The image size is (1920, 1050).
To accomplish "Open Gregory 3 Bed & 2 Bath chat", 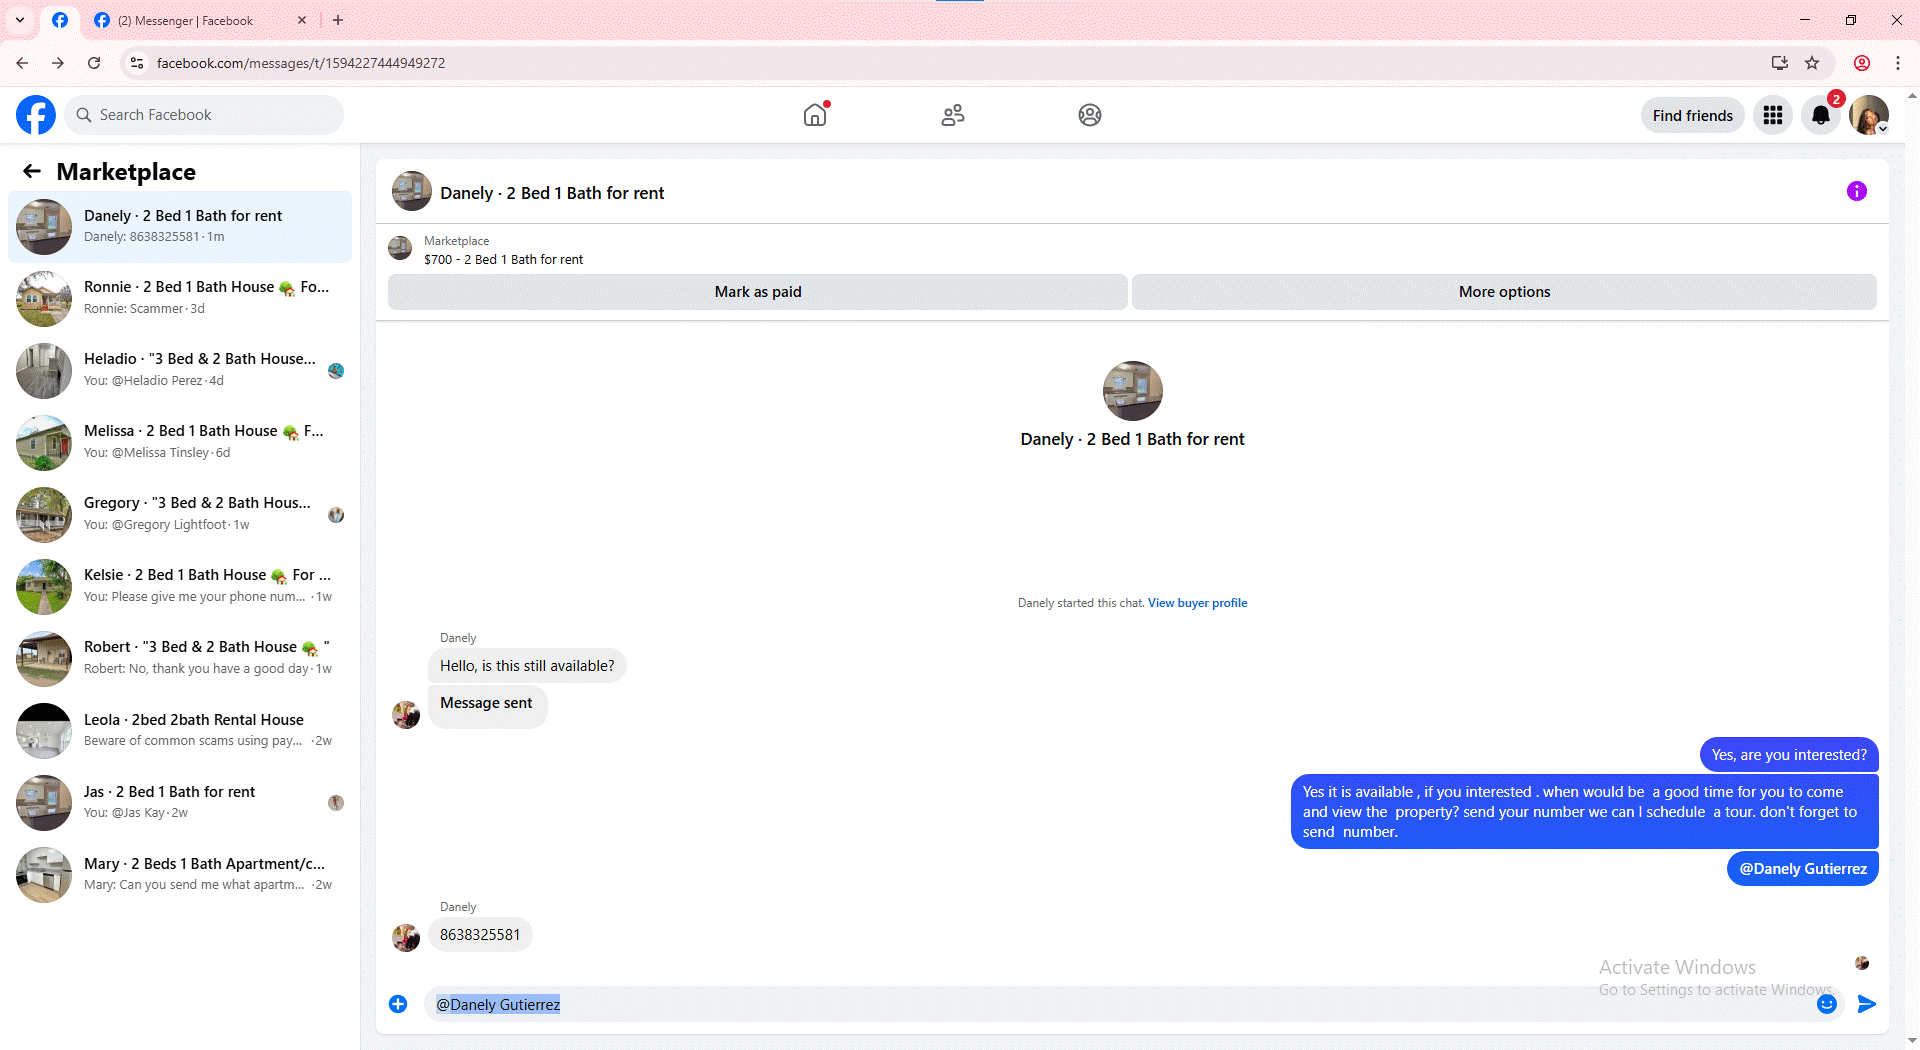I will click(x=180, y=514).
